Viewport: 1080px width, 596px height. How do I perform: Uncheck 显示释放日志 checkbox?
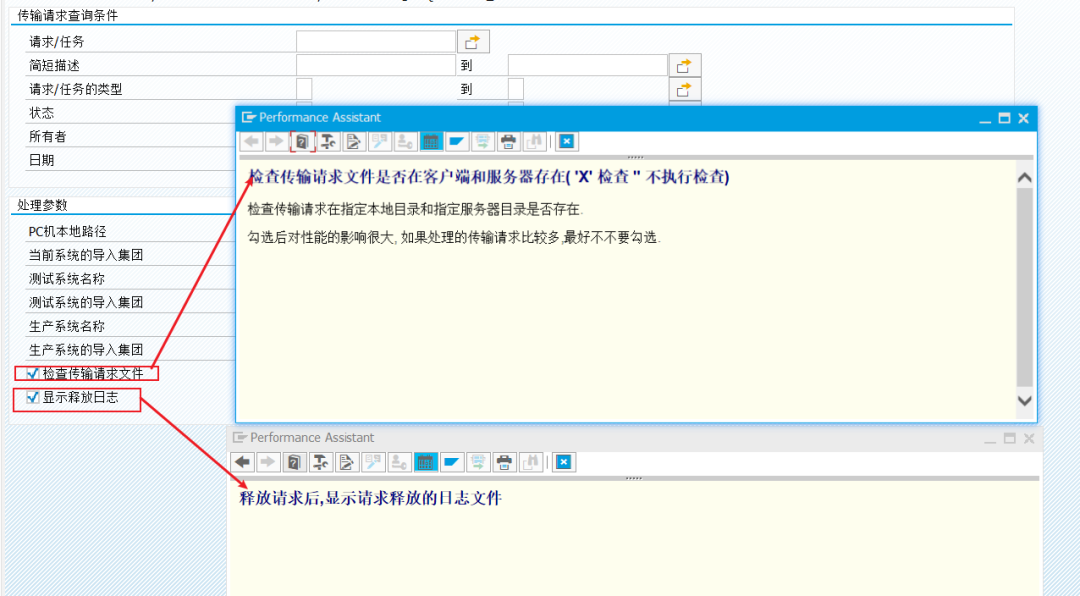coord(32,397)
